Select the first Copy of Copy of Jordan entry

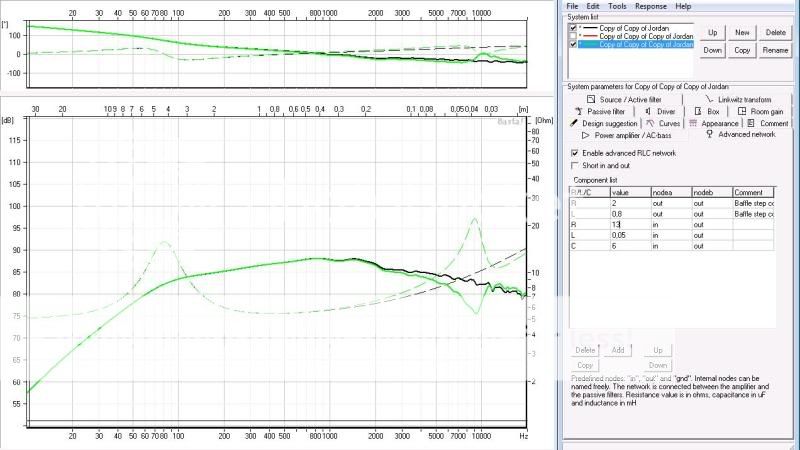pyautogui.click(x=635, y=28)
